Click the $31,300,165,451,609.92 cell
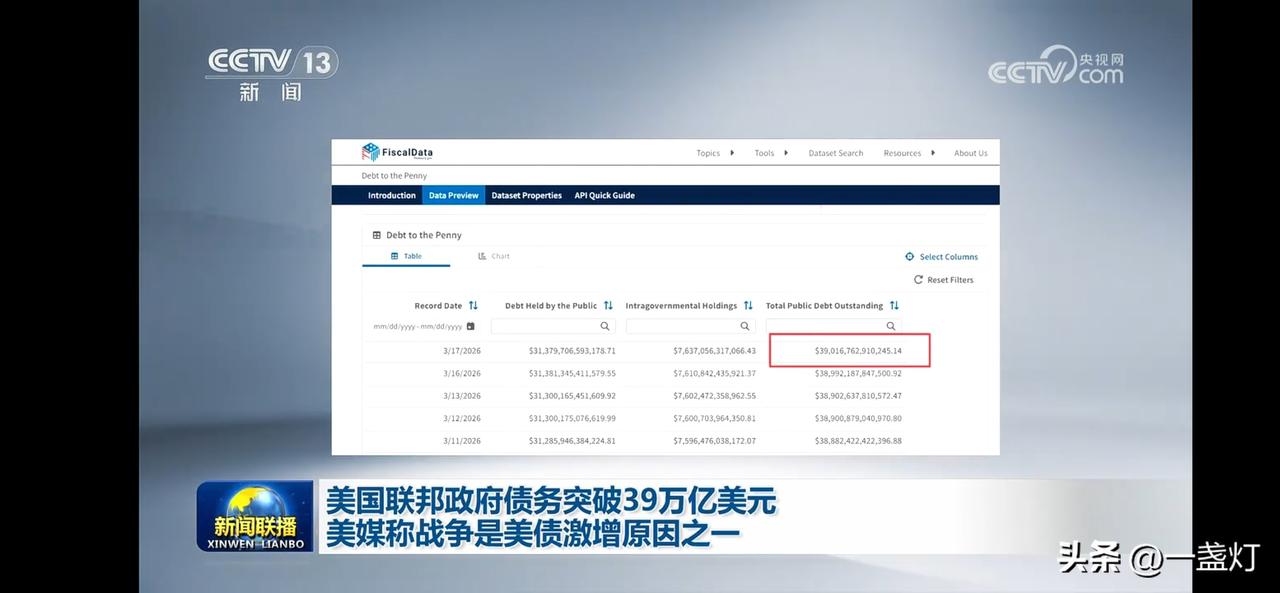 click(572, 396)
